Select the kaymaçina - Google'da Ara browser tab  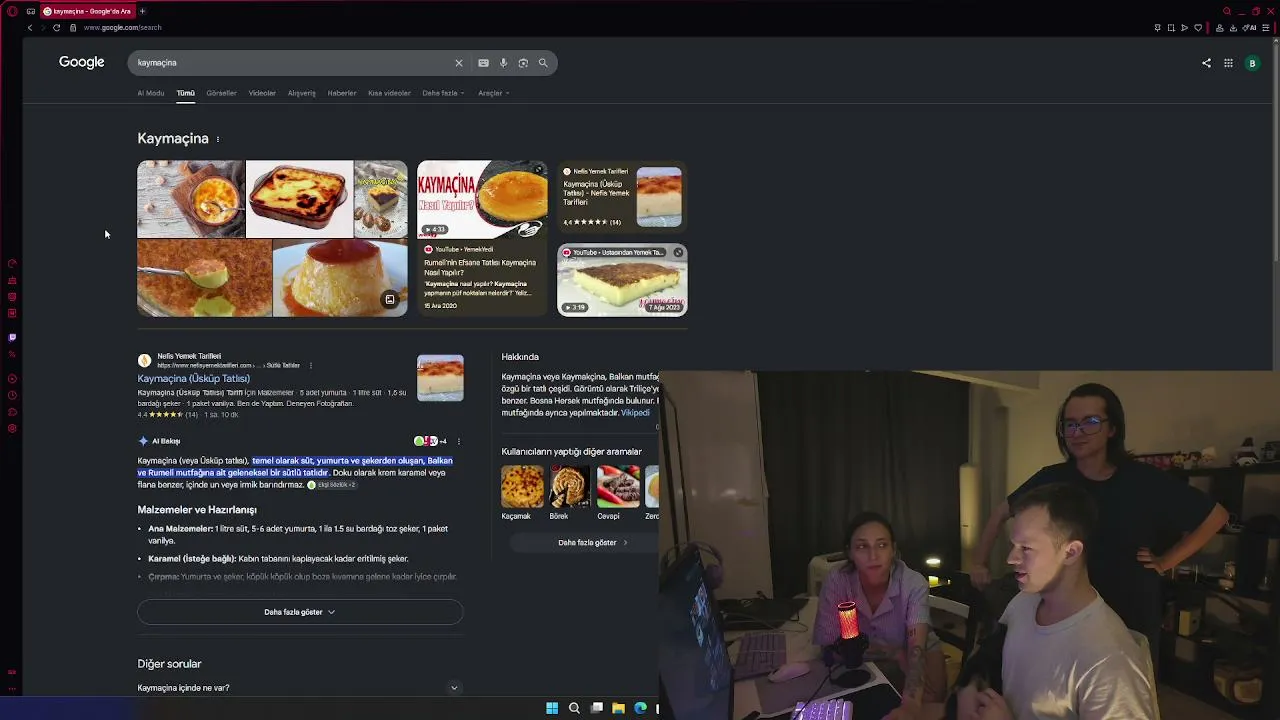(x=87, y=11)
